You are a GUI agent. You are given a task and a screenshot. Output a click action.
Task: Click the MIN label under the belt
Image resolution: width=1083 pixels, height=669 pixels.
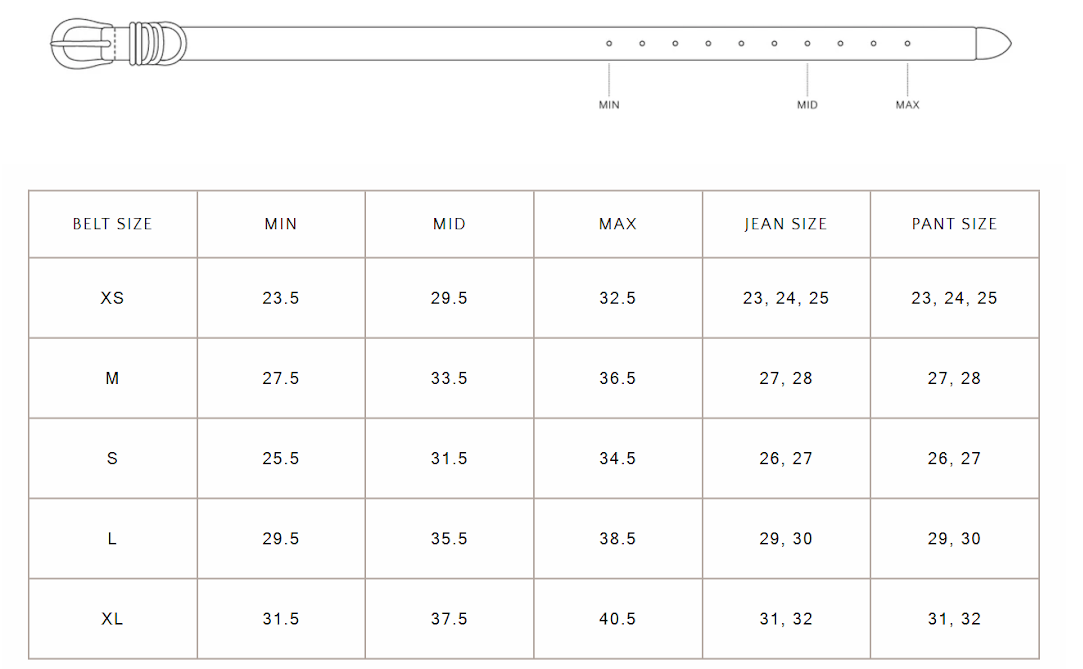coord(609,105)
